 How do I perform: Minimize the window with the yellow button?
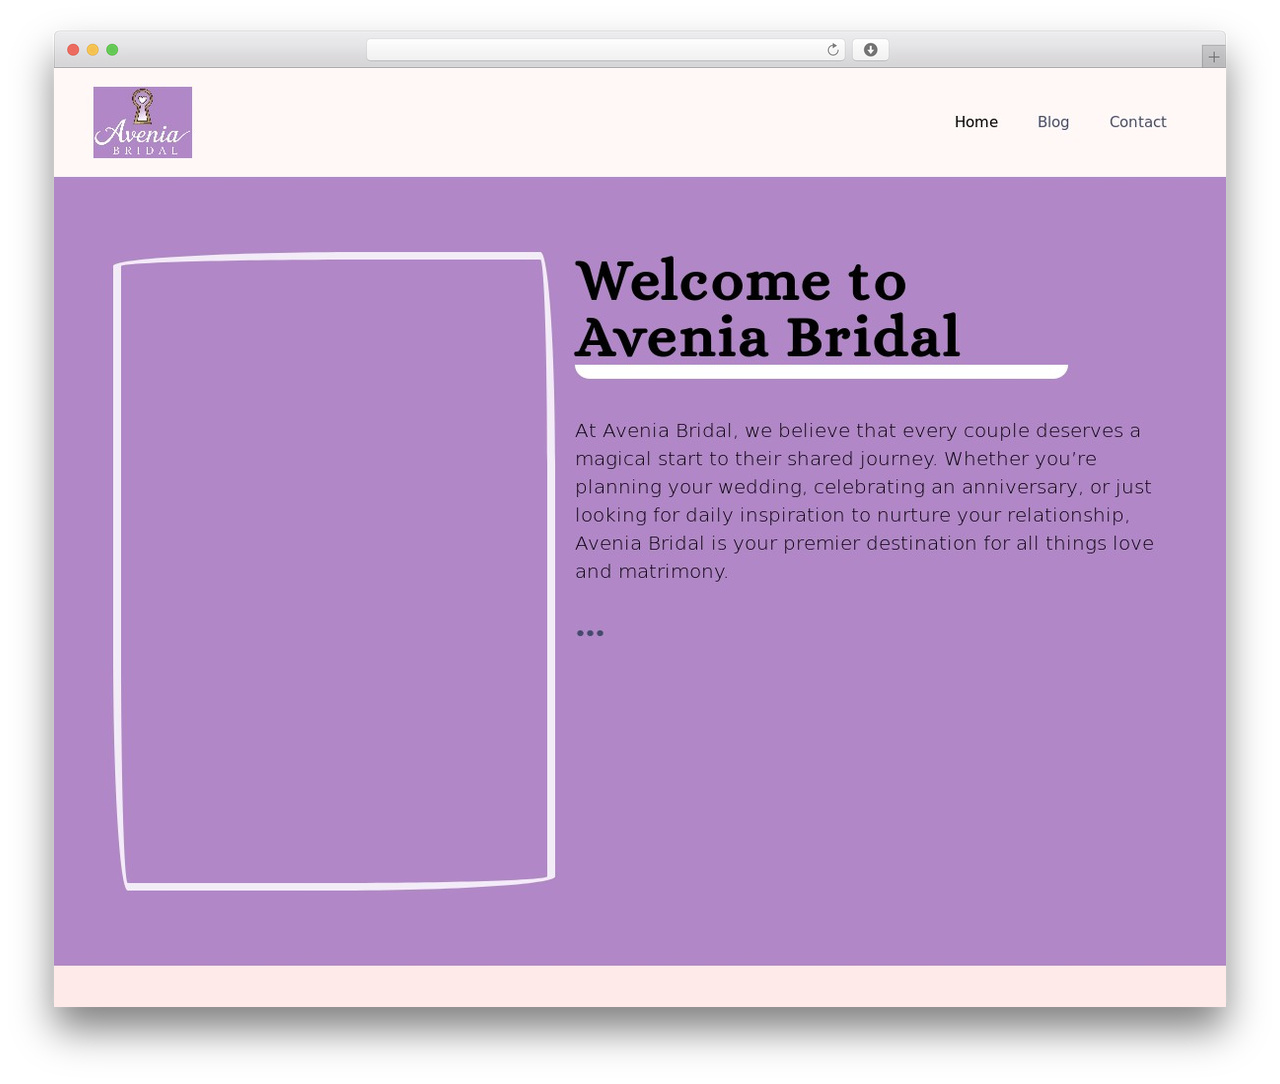pyautogui.click(x=93, y=50)
